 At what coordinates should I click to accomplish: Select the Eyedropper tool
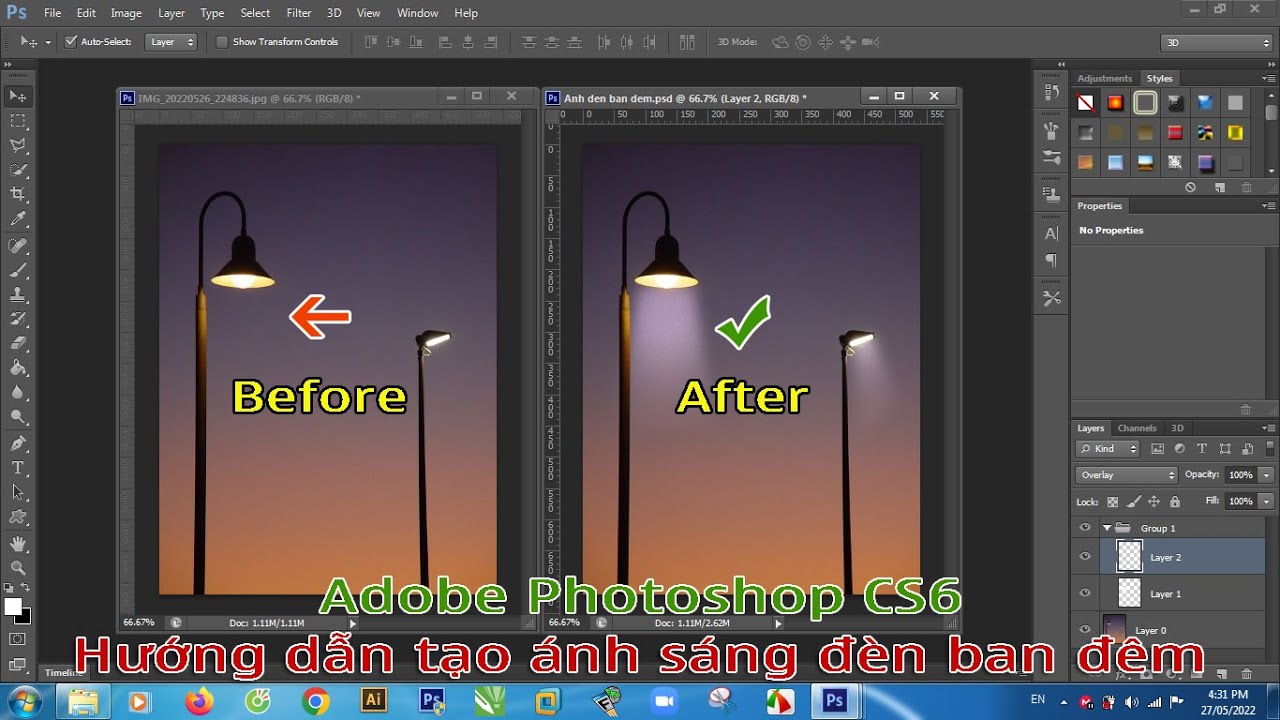click(18, 220)
